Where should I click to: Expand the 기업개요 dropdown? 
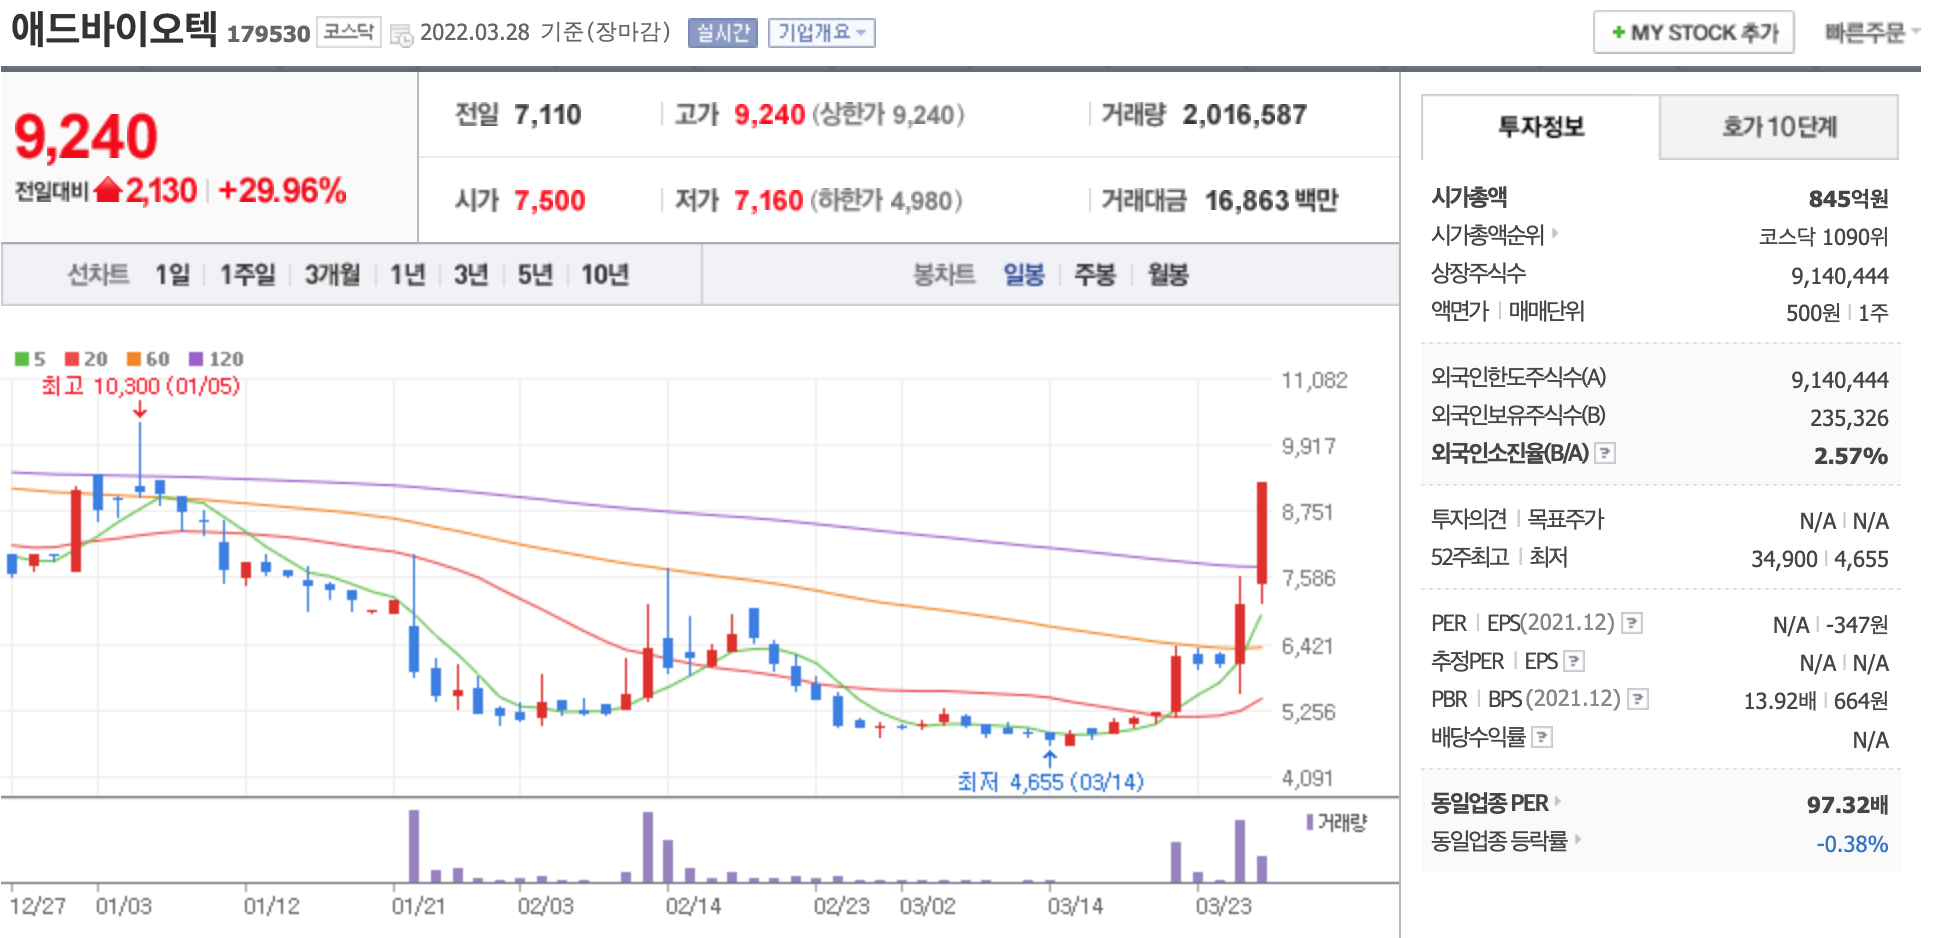822,33
